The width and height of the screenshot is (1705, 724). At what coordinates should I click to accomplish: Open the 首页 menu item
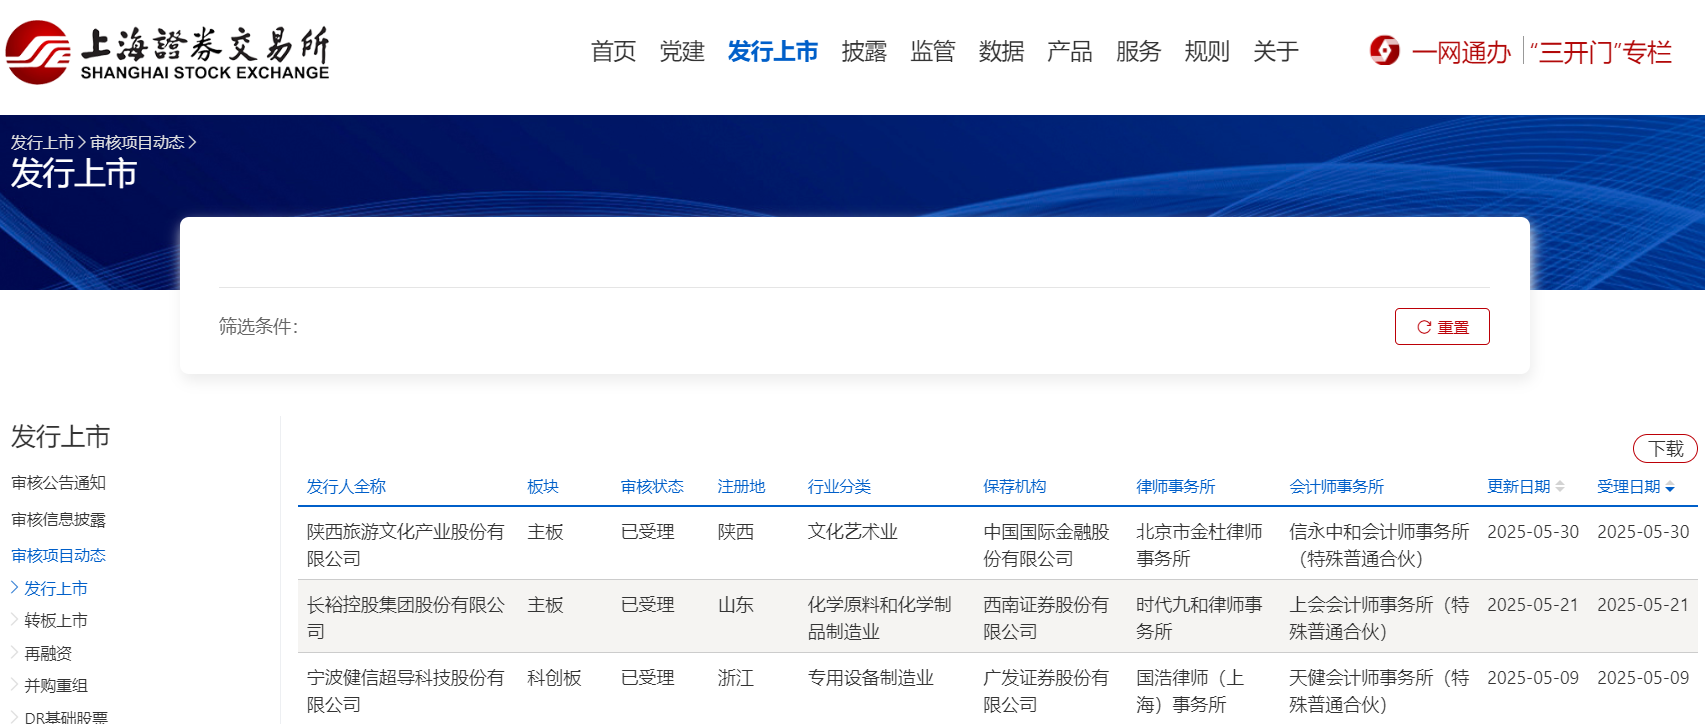tap(613, 52)
